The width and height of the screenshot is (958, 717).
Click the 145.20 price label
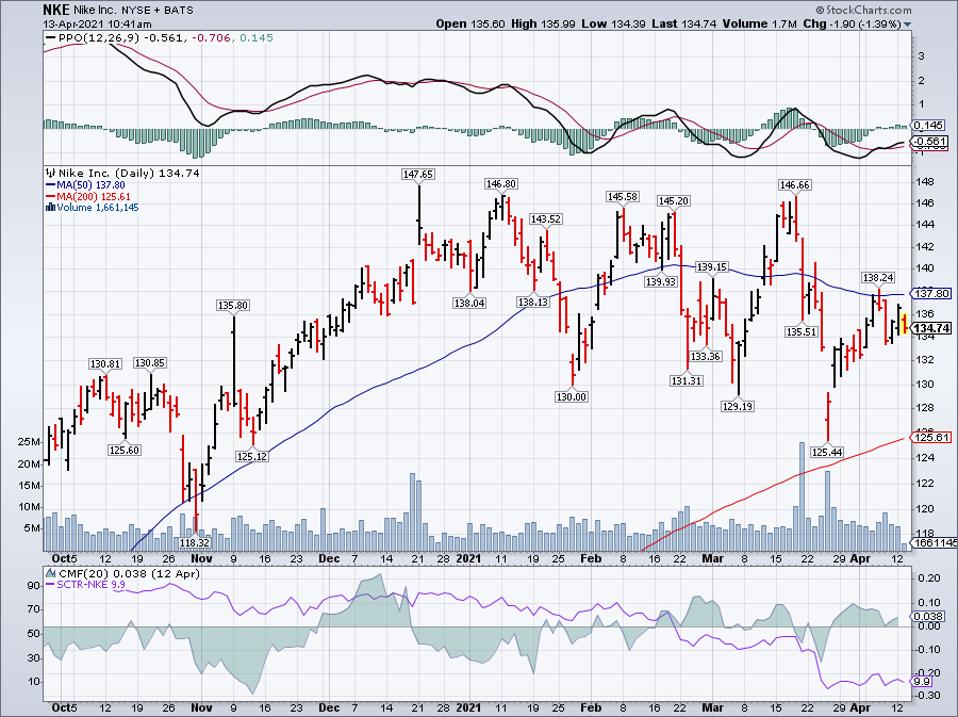pyautogui.click(x=673, y=201)
